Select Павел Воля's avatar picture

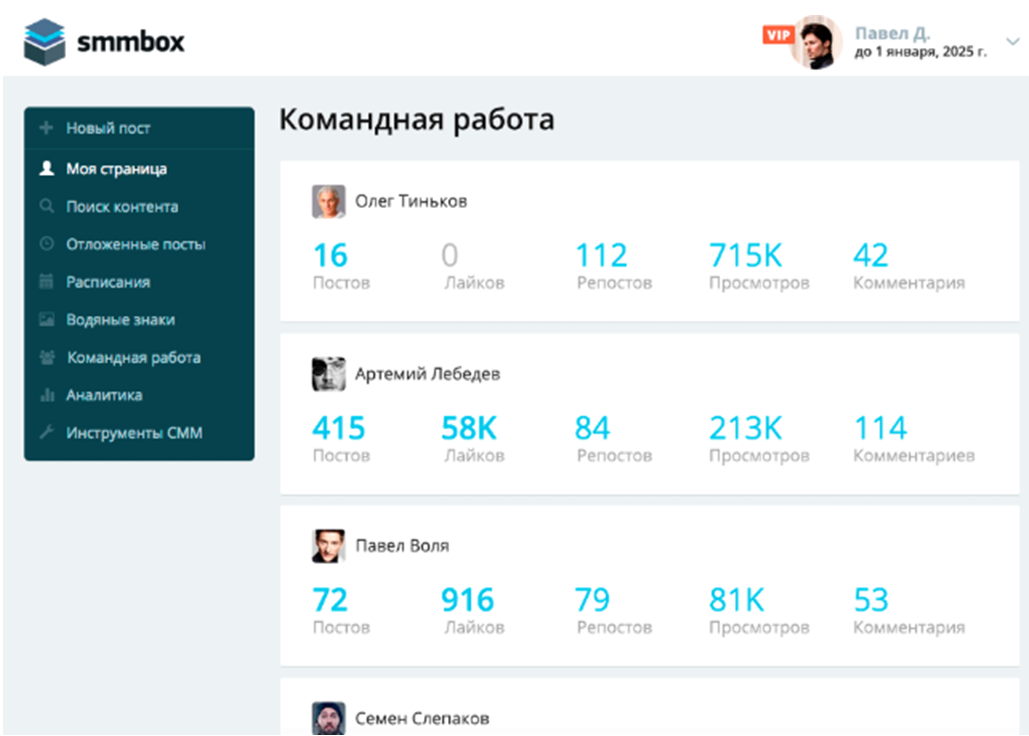tap(328, 546)
